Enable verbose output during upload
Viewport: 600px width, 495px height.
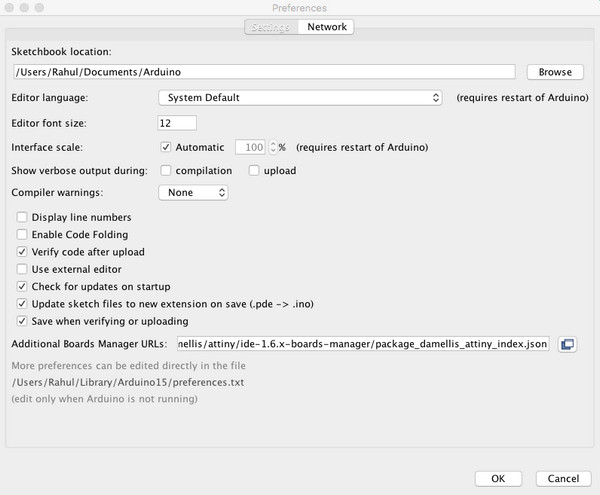(x=254, y=170)
